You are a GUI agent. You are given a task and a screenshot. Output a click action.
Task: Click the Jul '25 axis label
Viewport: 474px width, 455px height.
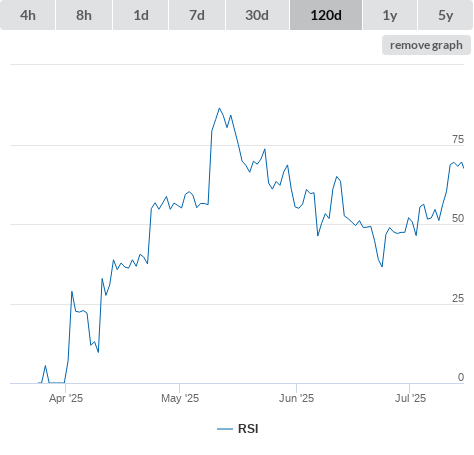pyautogui.click(x=410, y=398)
